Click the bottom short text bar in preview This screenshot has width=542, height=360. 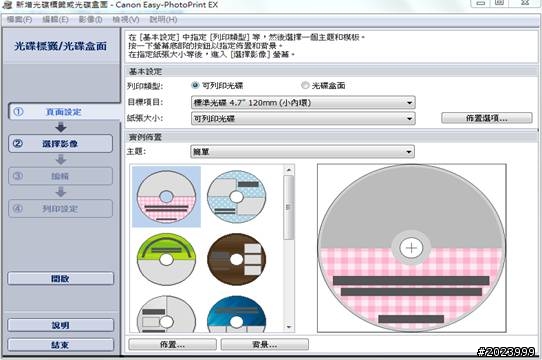411,319
